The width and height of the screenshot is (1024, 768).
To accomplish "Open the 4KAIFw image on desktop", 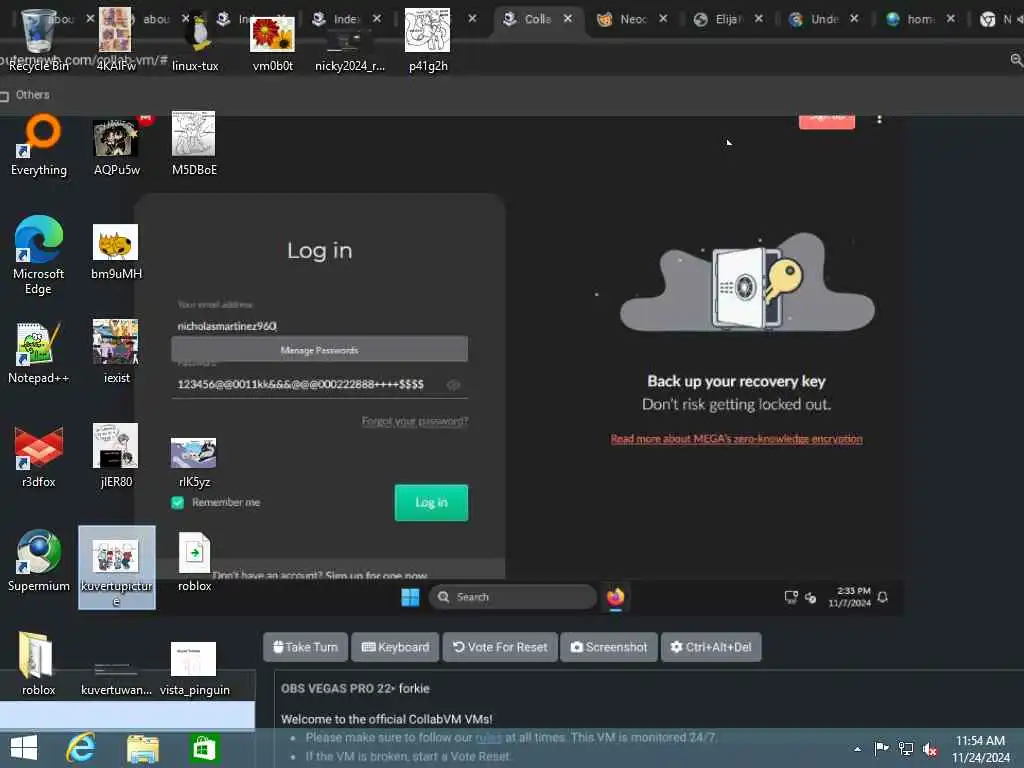I will (116, 39).
